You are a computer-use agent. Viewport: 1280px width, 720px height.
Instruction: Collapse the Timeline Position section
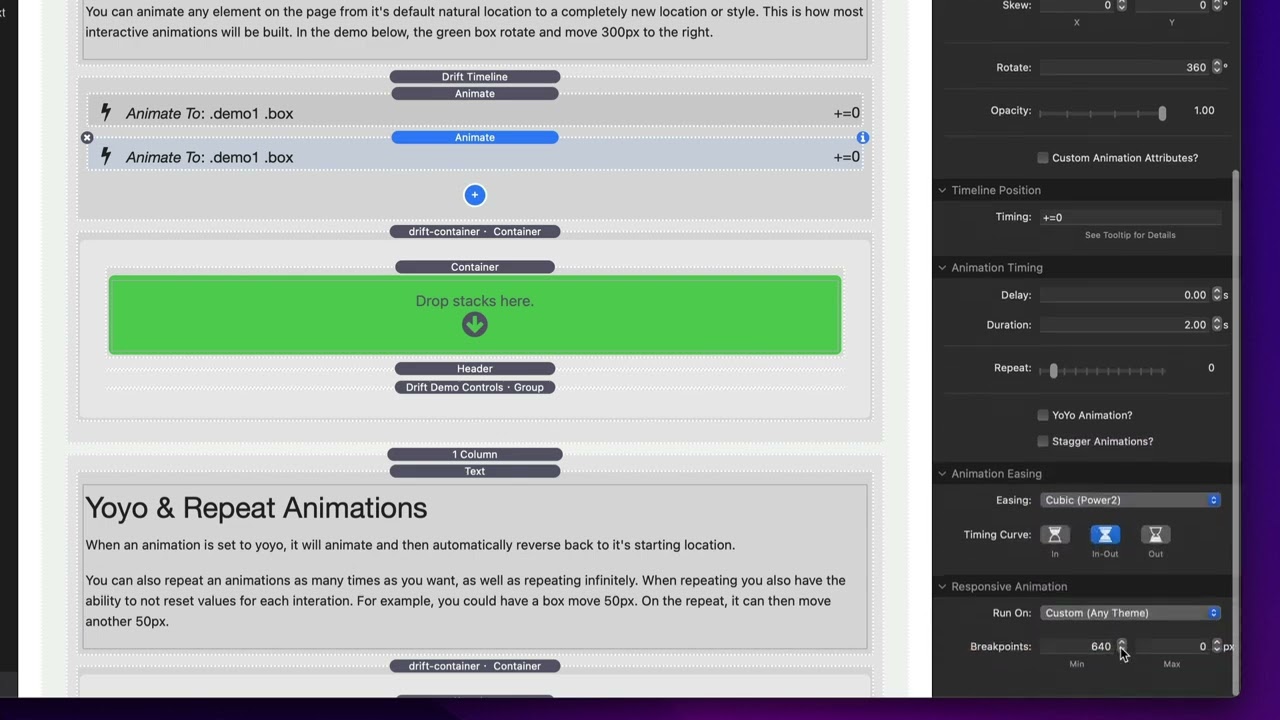942,190
